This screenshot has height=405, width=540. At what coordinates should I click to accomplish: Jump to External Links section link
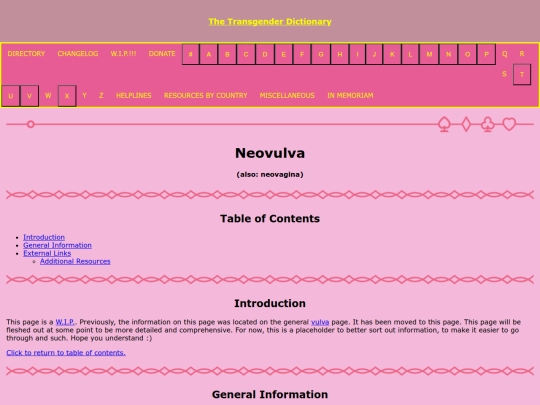pos(47,253)
